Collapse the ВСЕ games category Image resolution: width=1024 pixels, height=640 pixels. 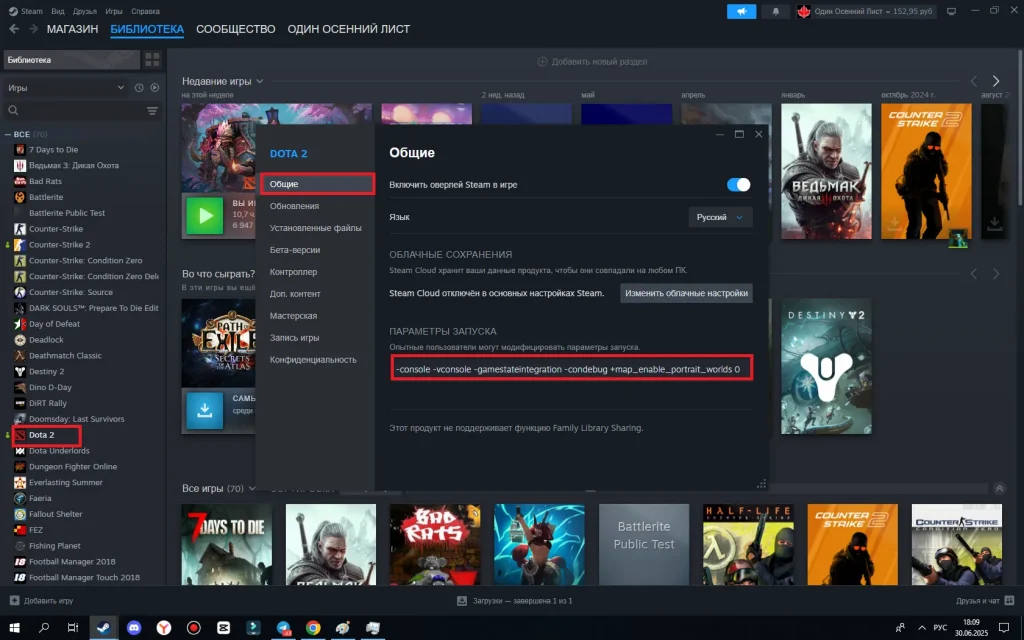click(8, 134)
